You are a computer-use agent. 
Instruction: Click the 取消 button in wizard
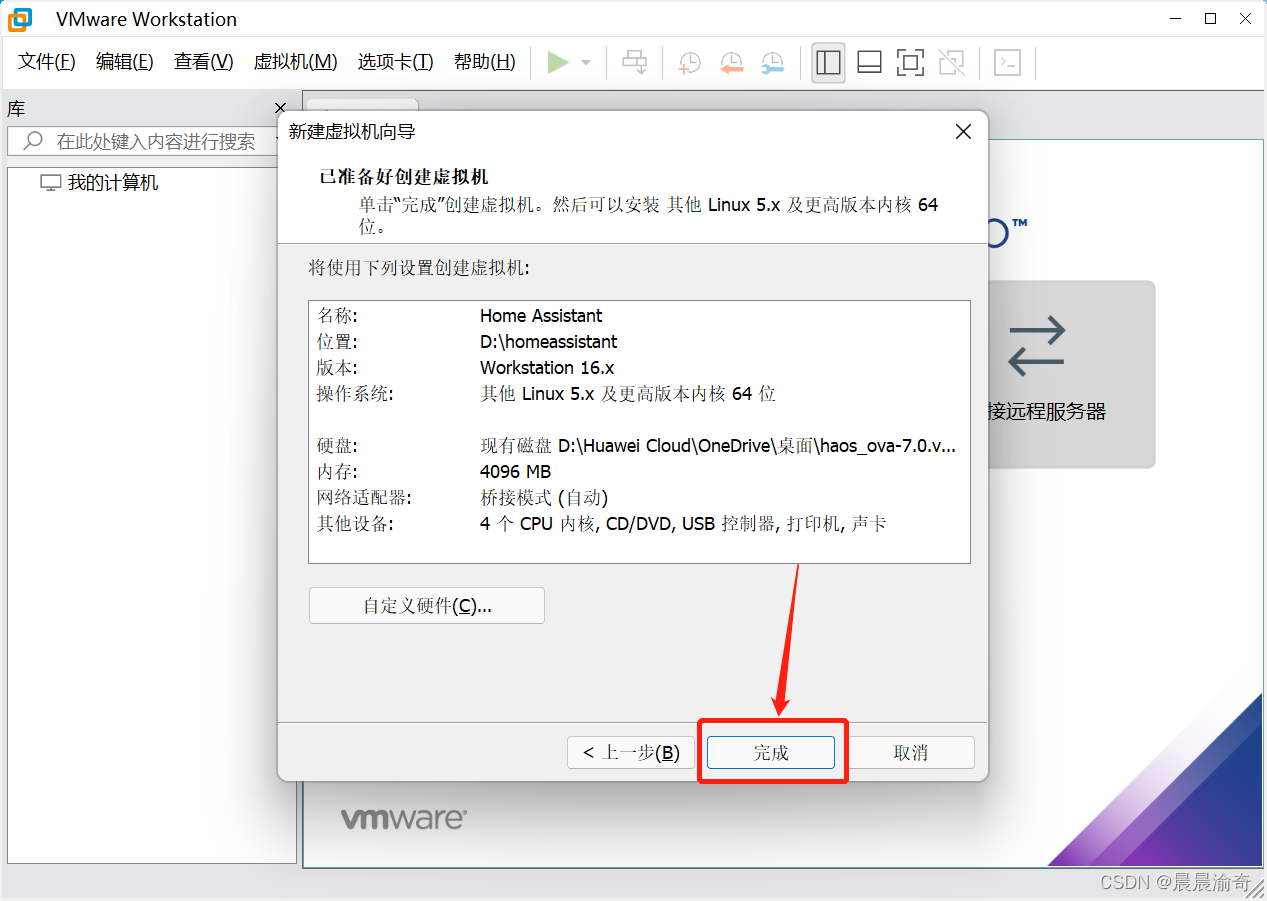[x=911, y=753]
